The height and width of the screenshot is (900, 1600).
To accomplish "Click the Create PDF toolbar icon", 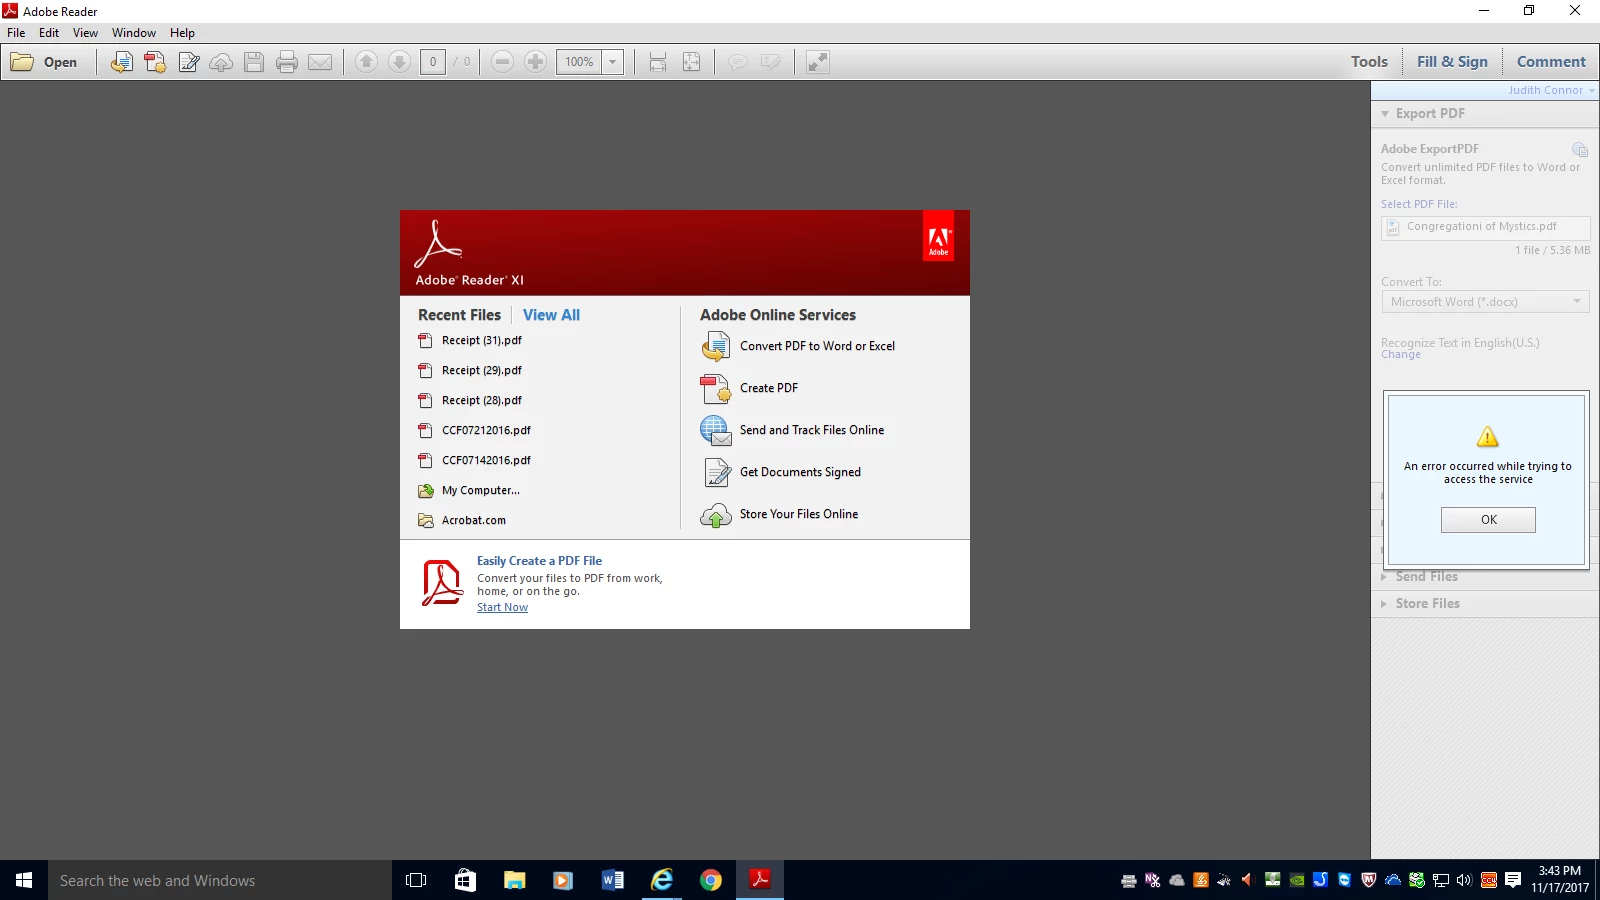I will tap(155, 62).
